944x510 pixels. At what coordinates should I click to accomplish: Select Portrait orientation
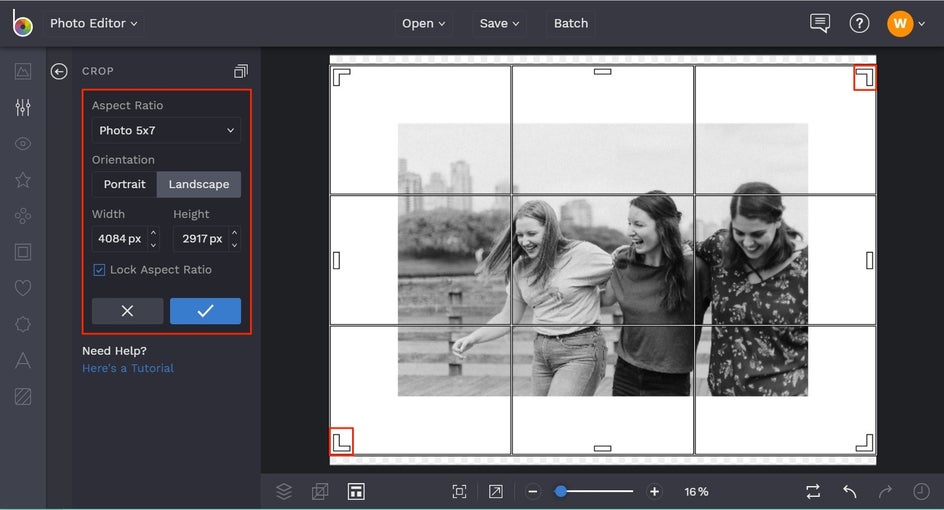[124, 184]
